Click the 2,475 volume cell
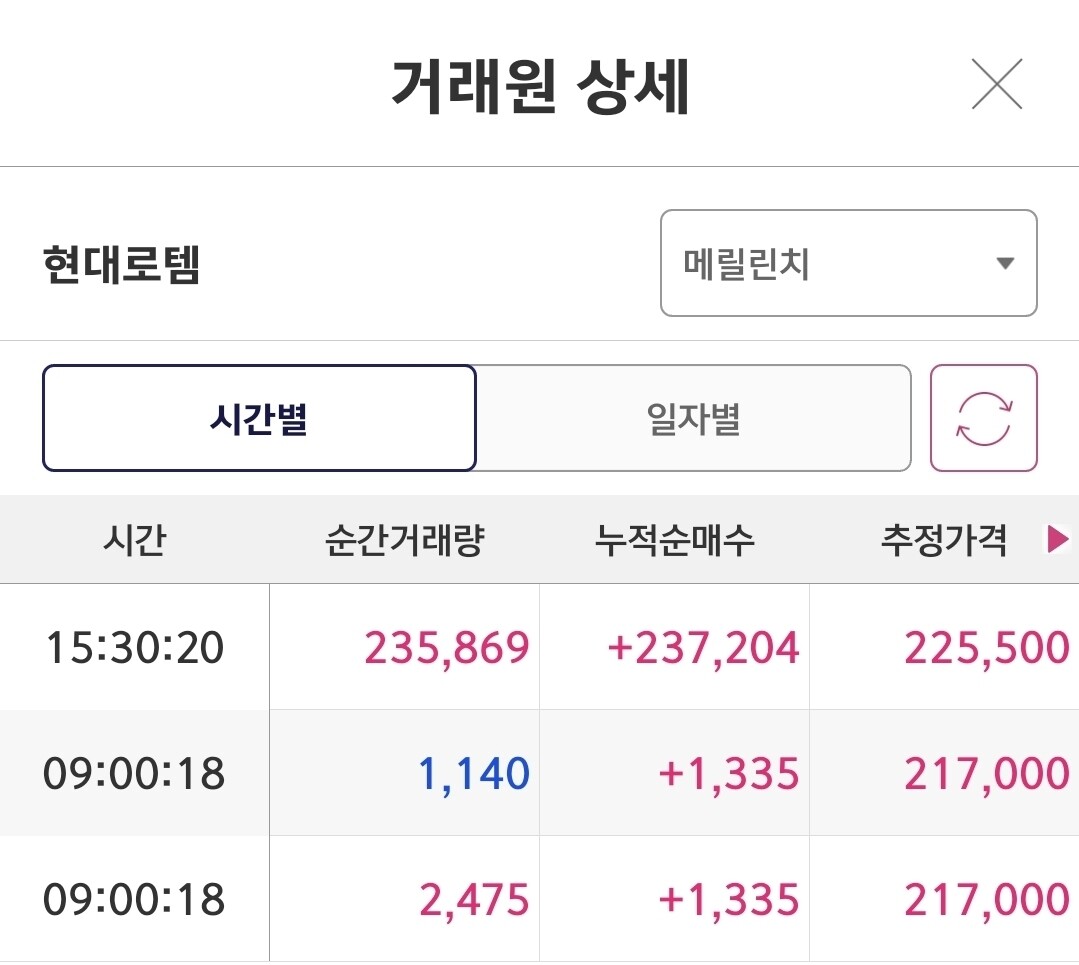This screenshot has height=965, width=1079. tap(473, 900)
